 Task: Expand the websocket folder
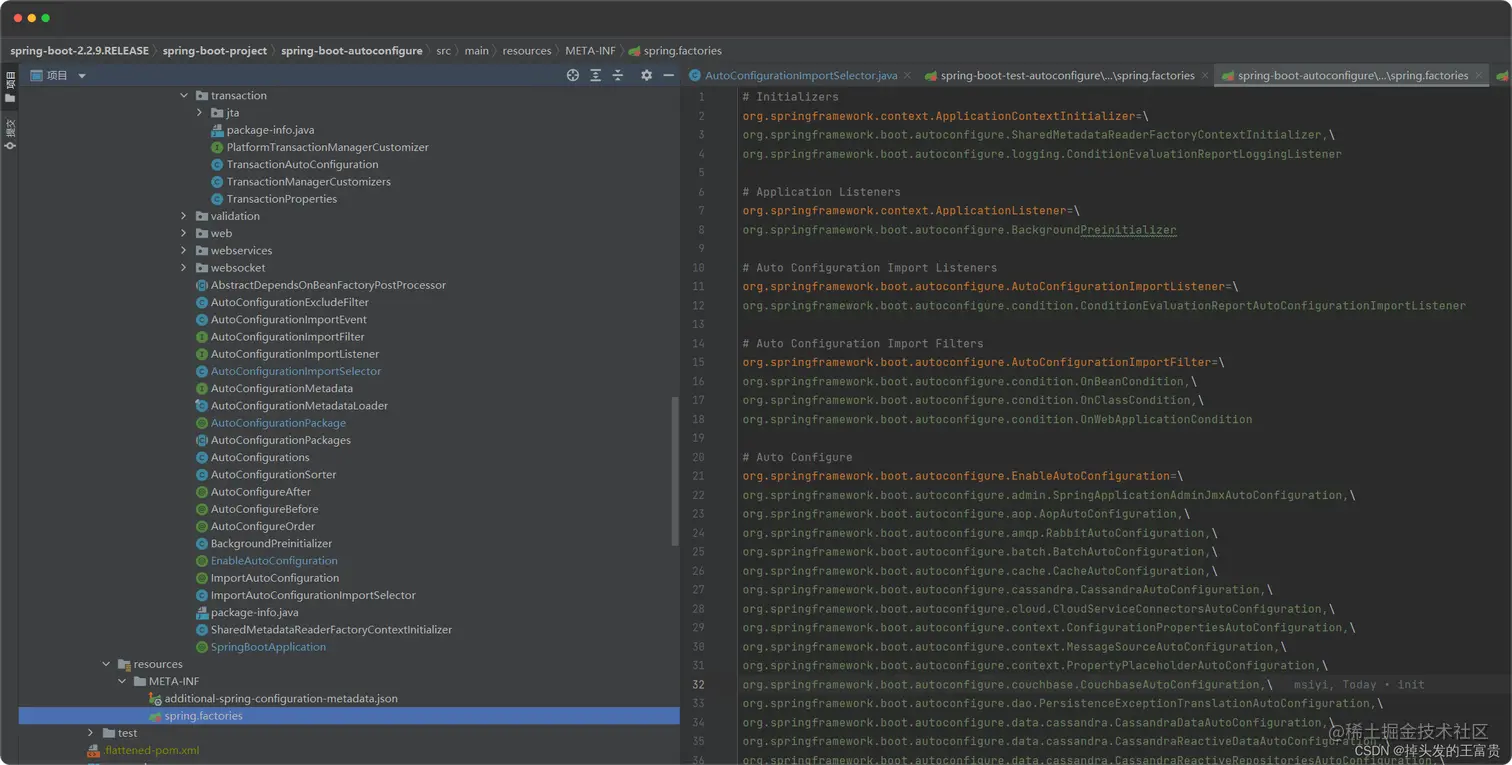(x=184, y=268)
